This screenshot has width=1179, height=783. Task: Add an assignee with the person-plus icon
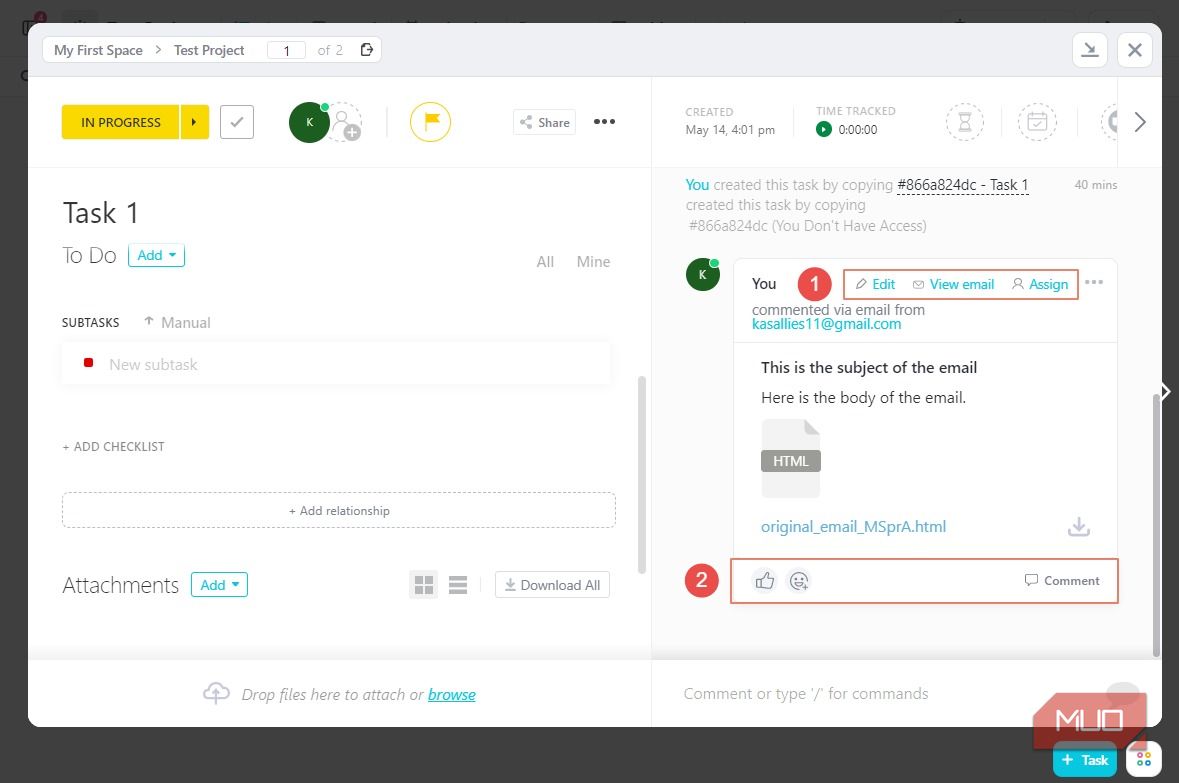[x=344, y=123]
